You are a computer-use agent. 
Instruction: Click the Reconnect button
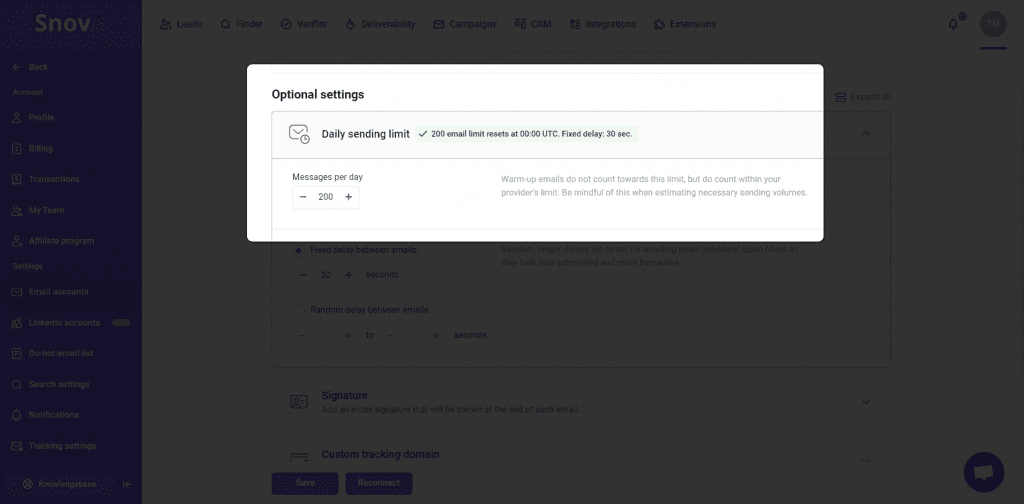click(x=379, y=483)
